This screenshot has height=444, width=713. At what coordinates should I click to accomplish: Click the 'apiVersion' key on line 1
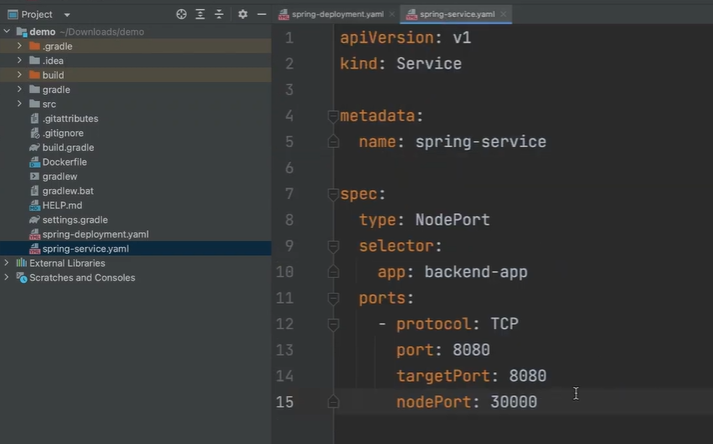tap(387, 38)
